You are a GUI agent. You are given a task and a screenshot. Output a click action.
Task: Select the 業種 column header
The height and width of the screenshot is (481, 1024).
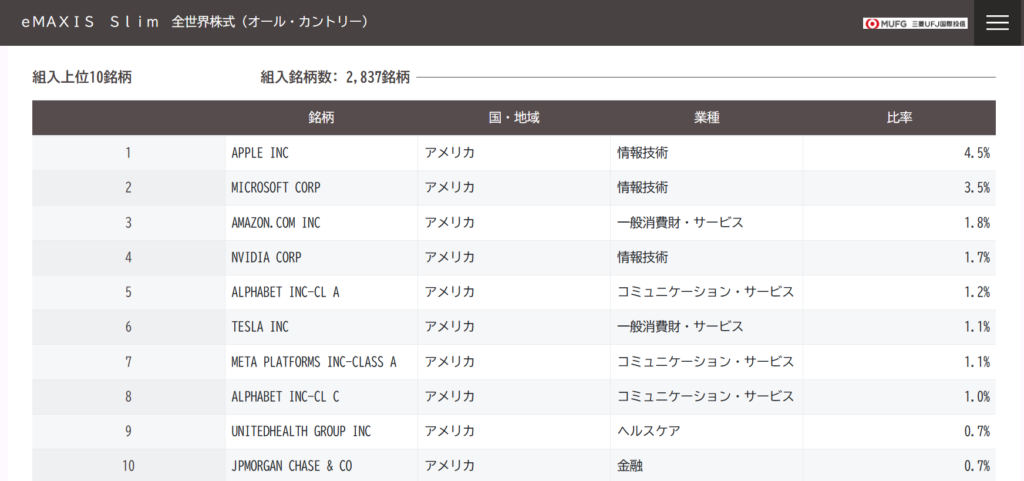point(707,118)
